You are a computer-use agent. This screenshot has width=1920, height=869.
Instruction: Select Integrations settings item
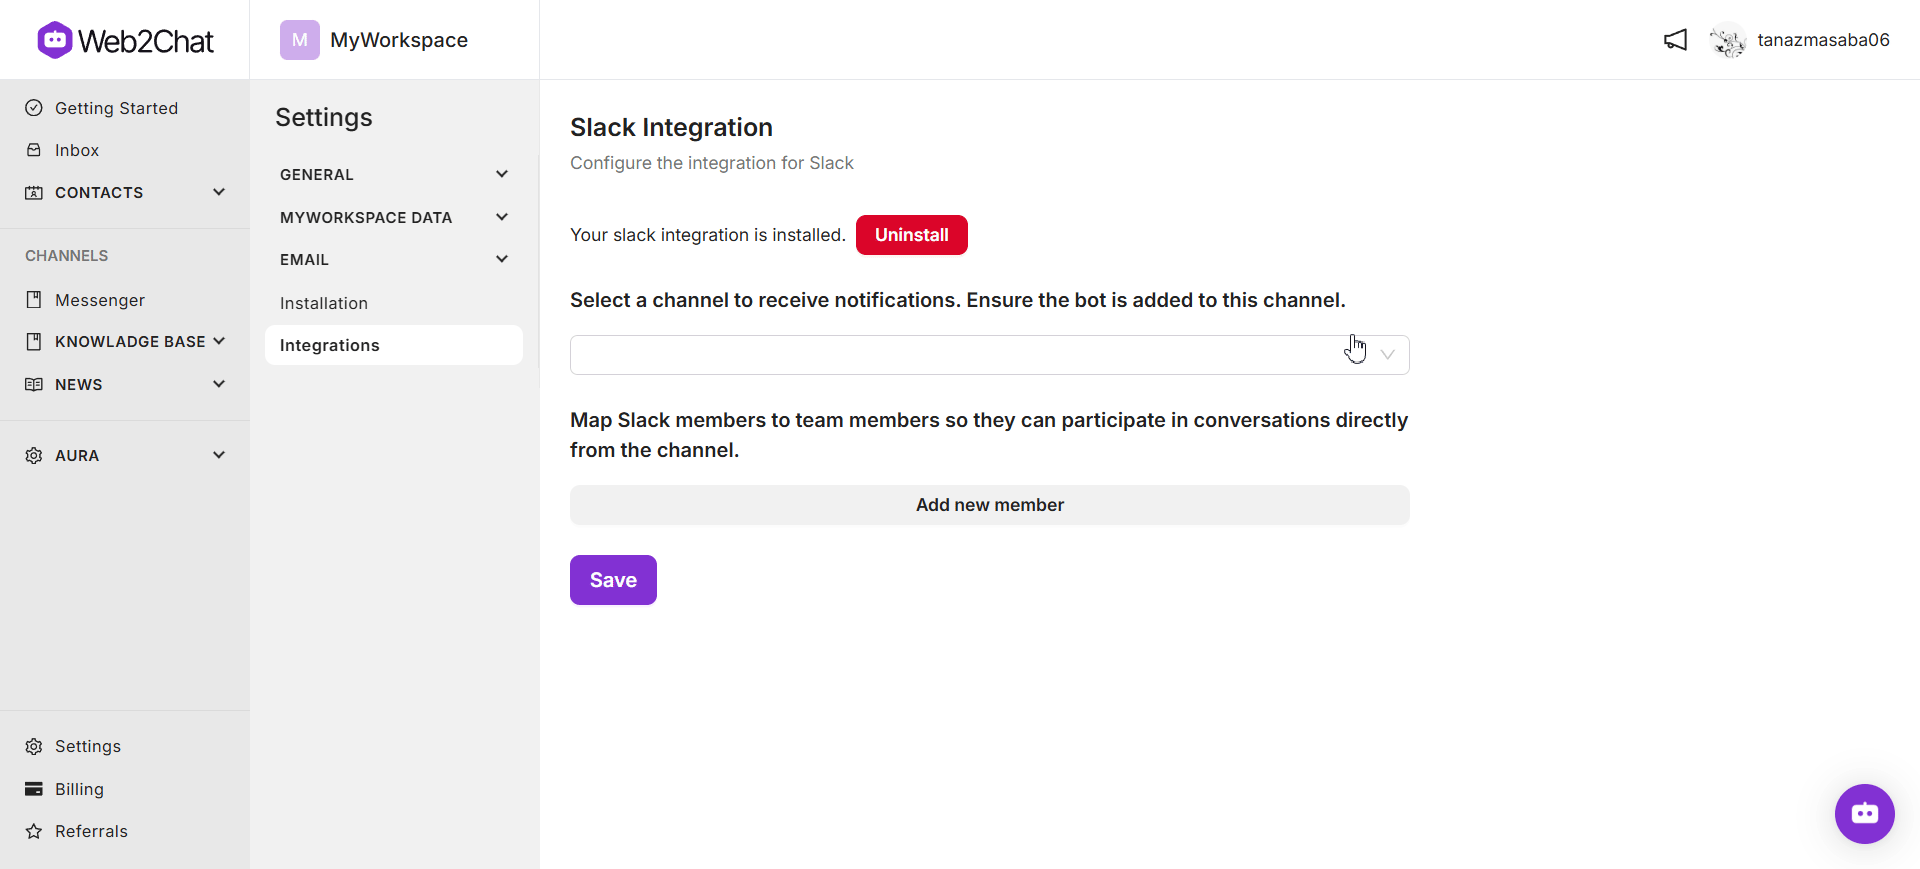click(394, 345)
